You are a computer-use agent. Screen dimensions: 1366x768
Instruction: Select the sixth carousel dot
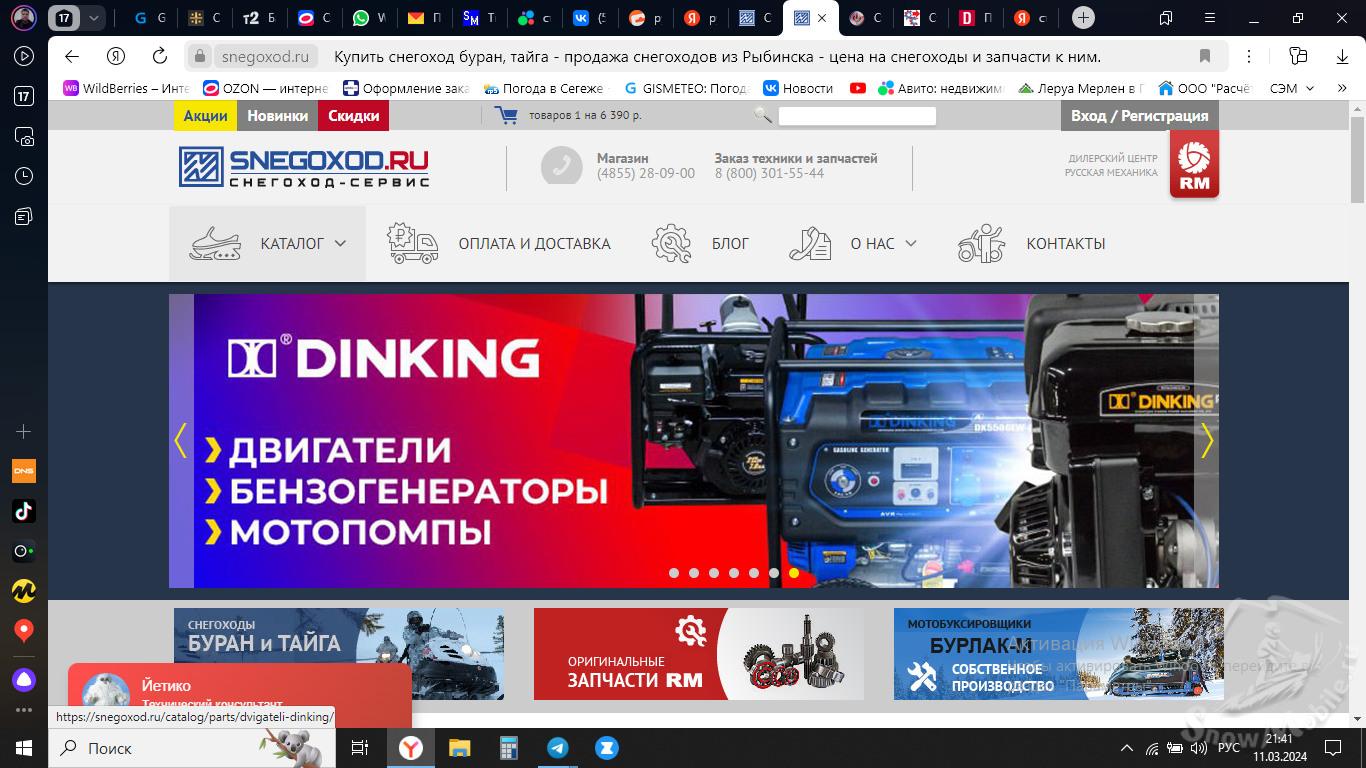tap(774, 573)
